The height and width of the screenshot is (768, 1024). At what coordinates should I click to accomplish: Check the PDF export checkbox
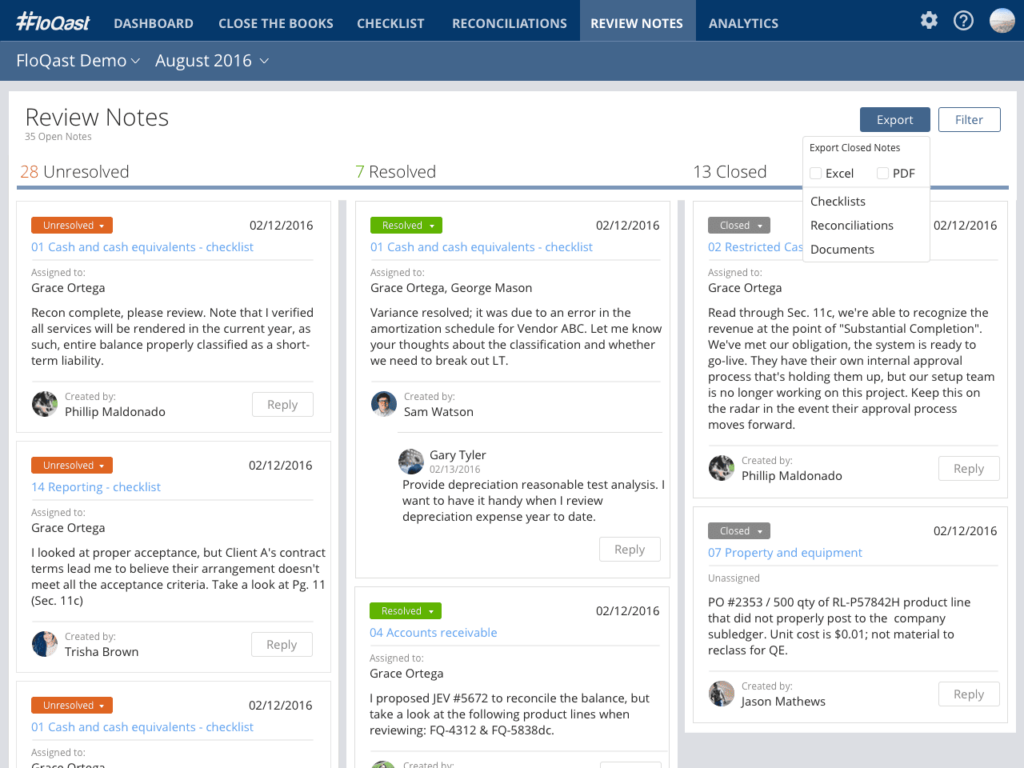882,173
